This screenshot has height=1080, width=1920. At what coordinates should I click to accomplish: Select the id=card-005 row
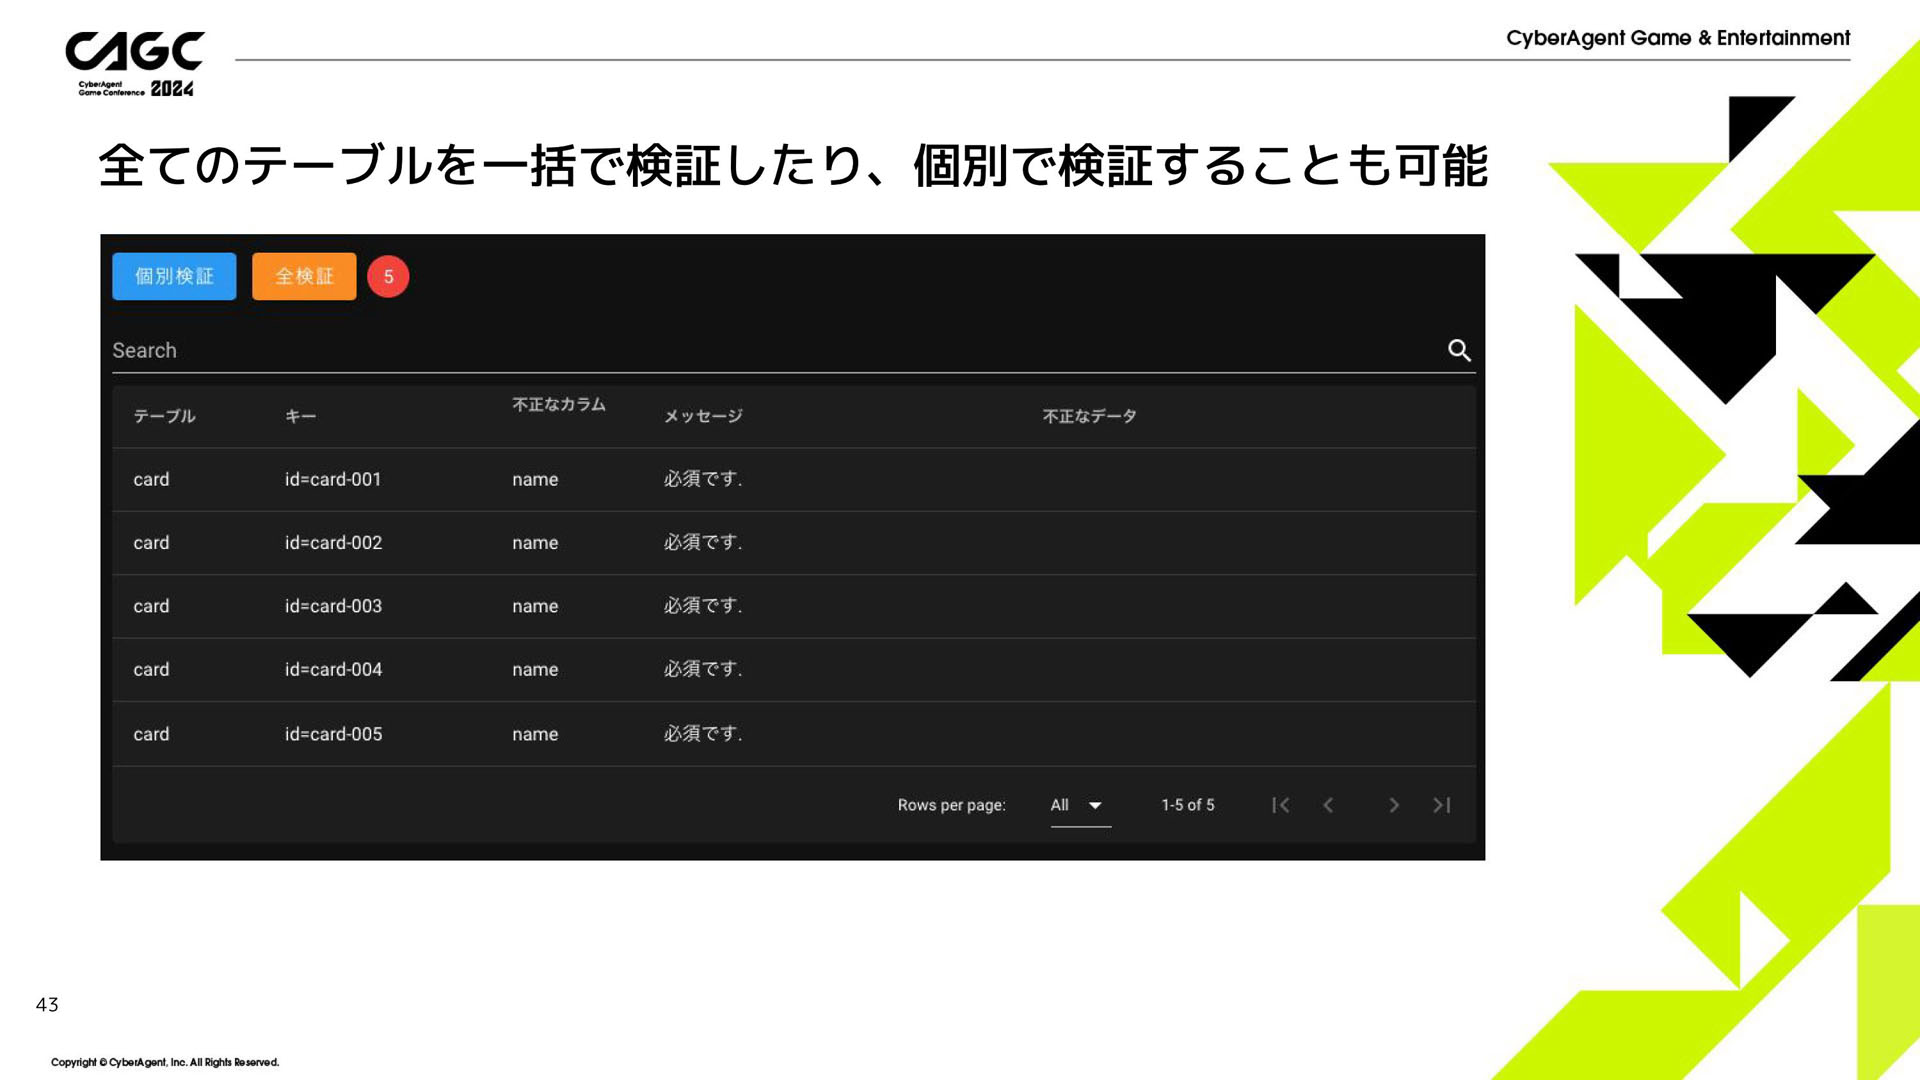[x=333, y=734]
